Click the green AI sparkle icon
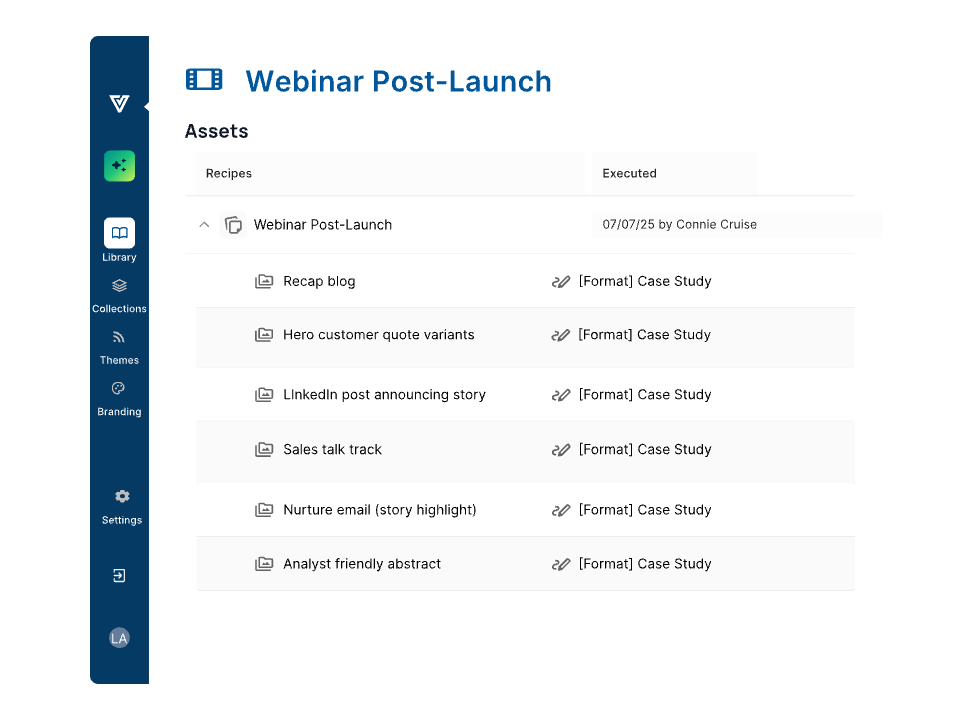Viewport: 972px width, 720px height. pyautogui.click(x=119, y=166)
